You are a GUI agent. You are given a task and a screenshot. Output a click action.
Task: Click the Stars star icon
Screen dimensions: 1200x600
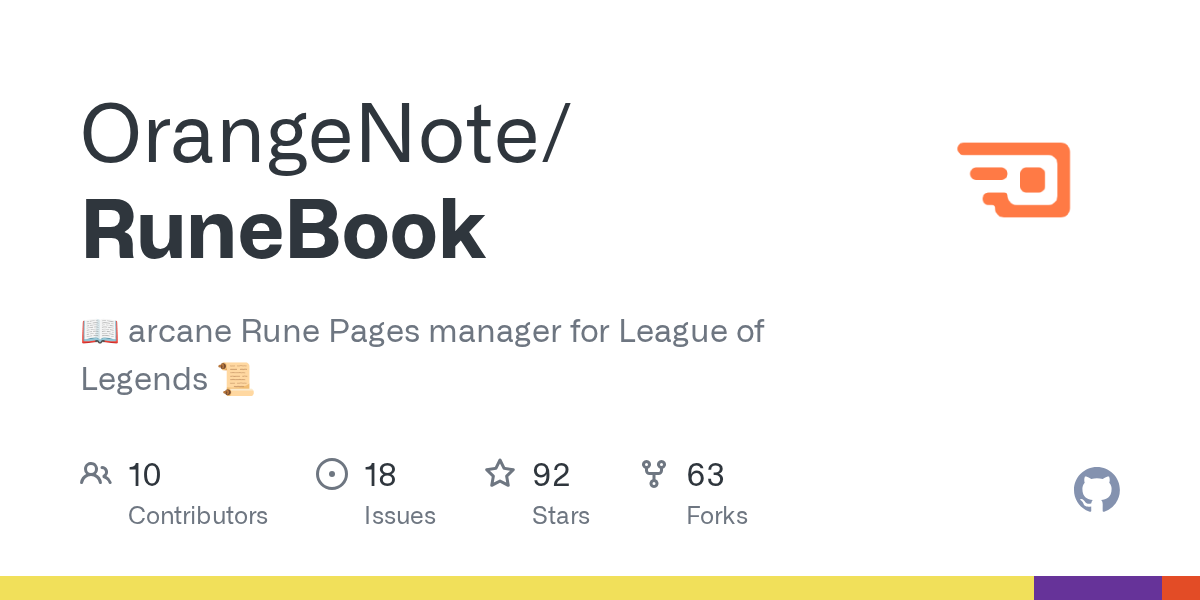pyautogui.click(x=500, y=473)
